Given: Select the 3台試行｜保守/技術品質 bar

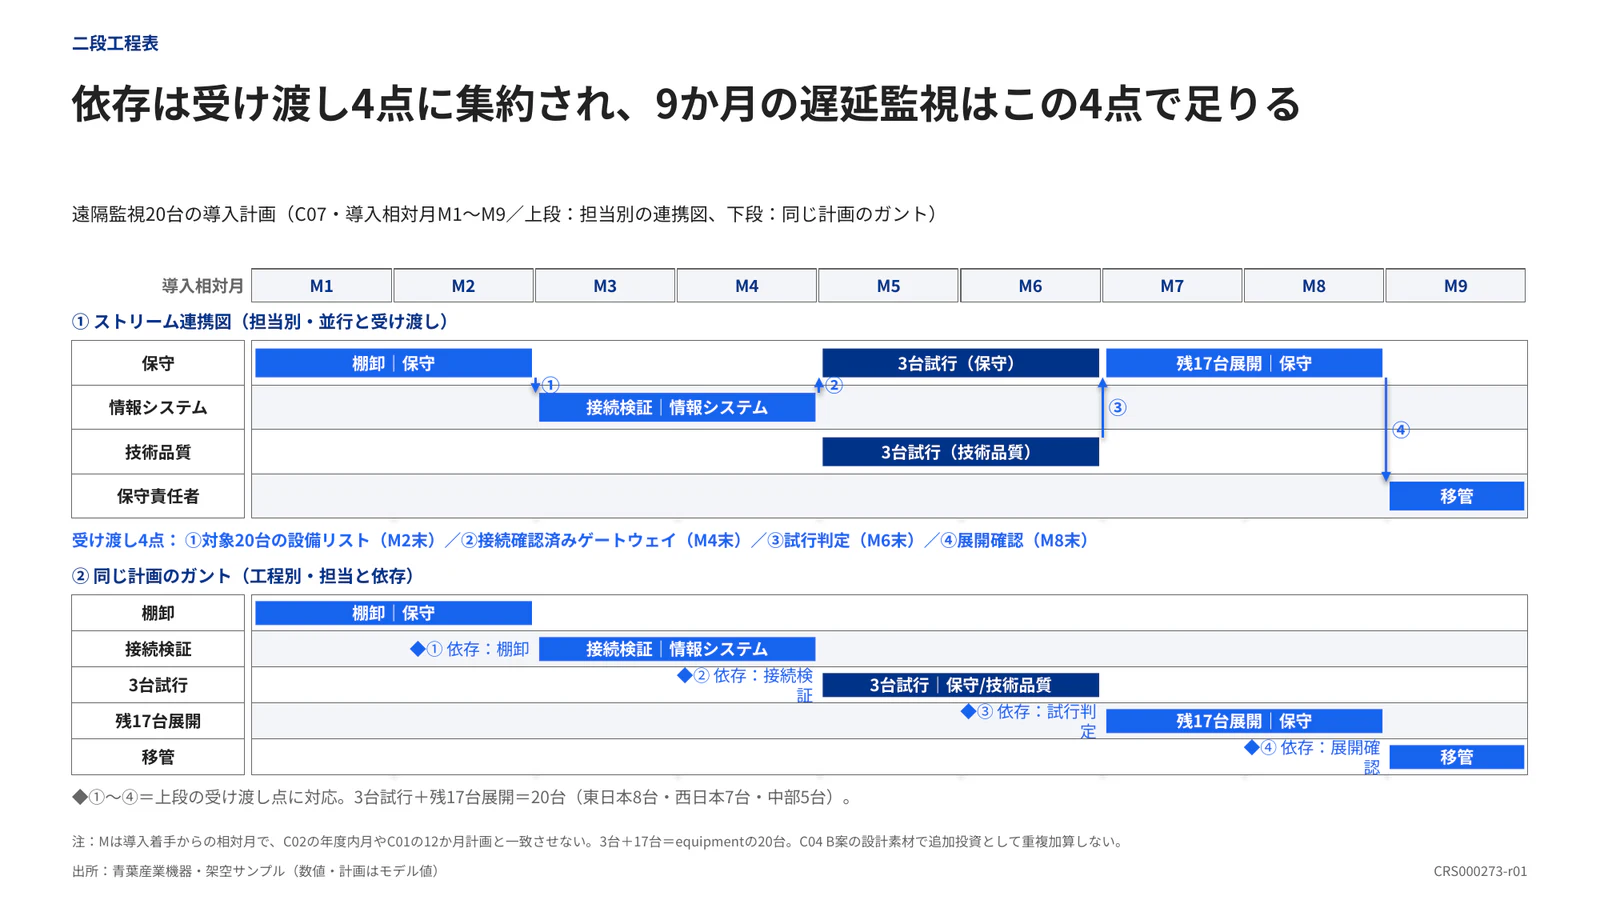Looking at the screenshot, I should (x=960, y=685).
